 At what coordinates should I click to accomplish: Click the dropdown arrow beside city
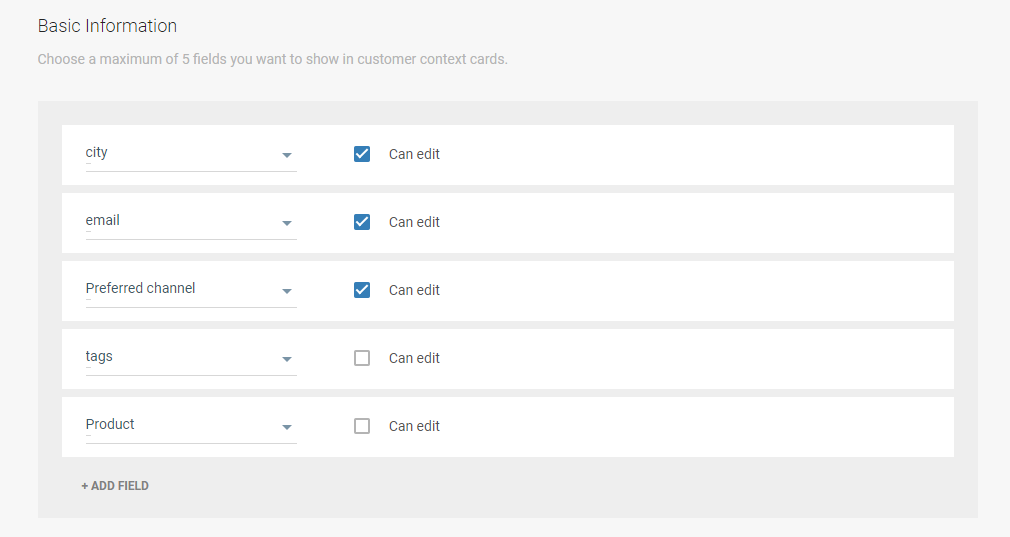point(287,155)
